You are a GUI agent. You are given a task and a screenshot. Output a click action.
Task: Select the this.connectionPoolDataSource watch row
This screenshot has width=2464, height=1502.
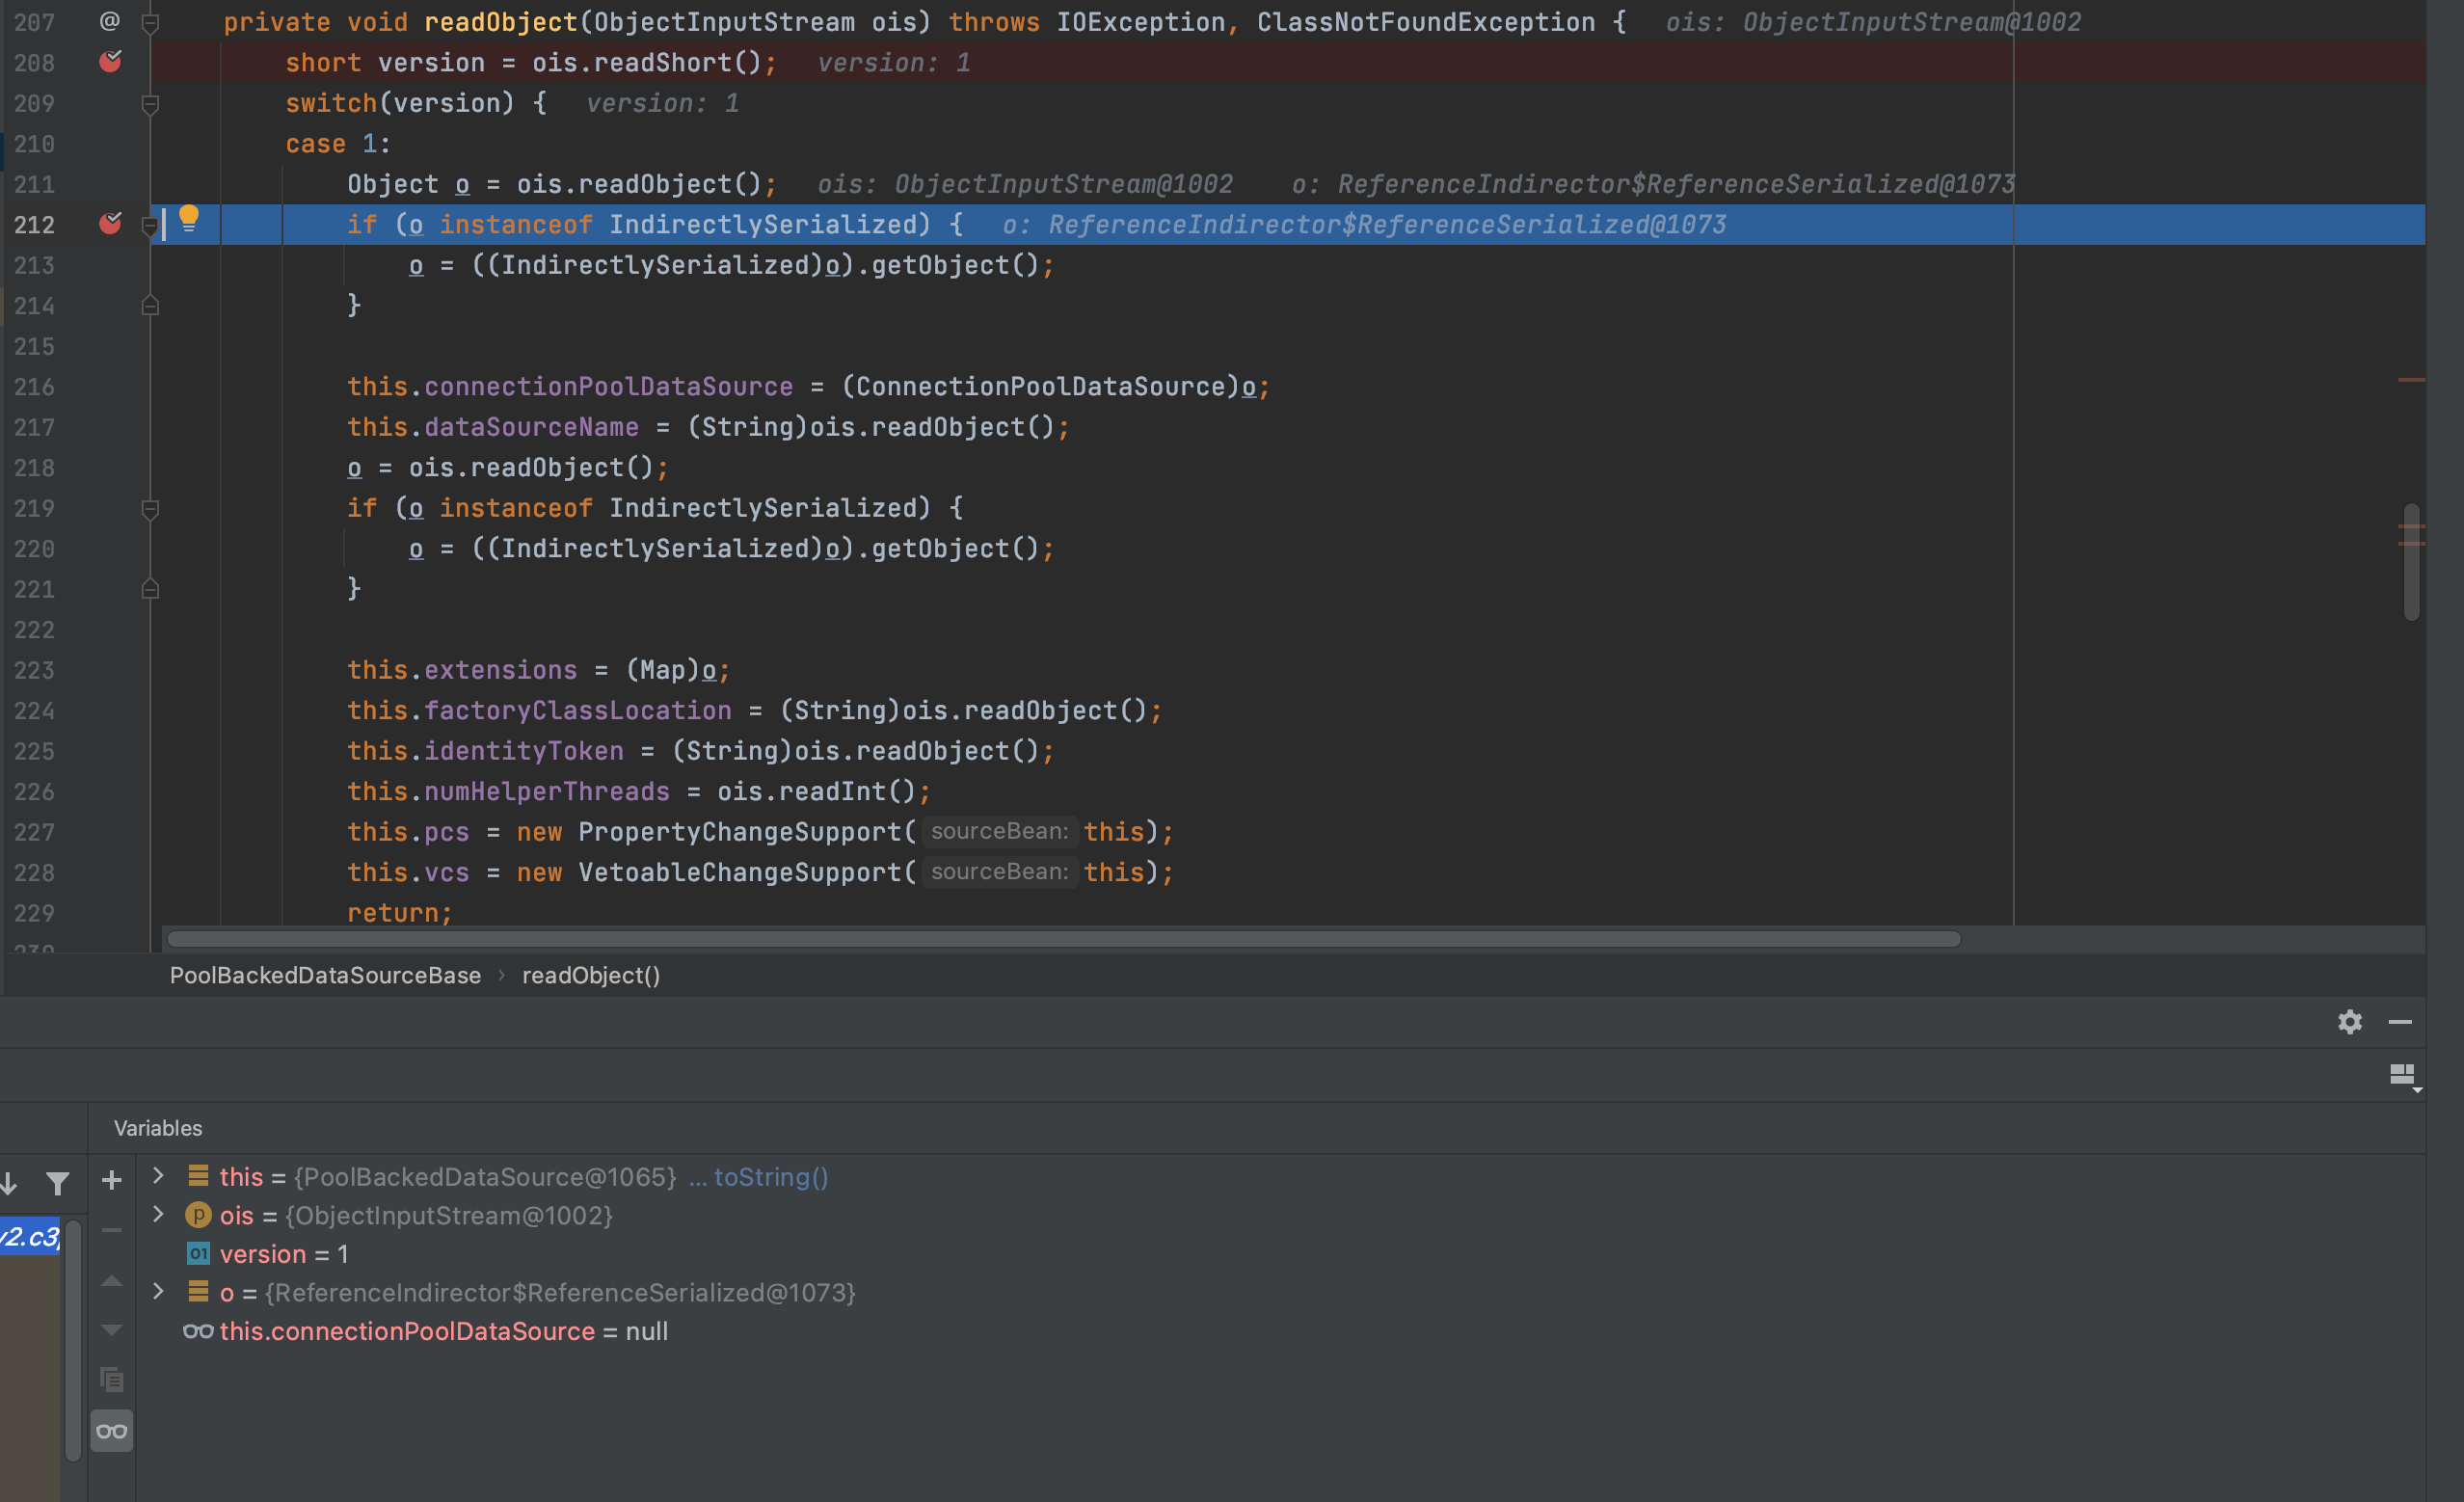coord(1280,1331)
